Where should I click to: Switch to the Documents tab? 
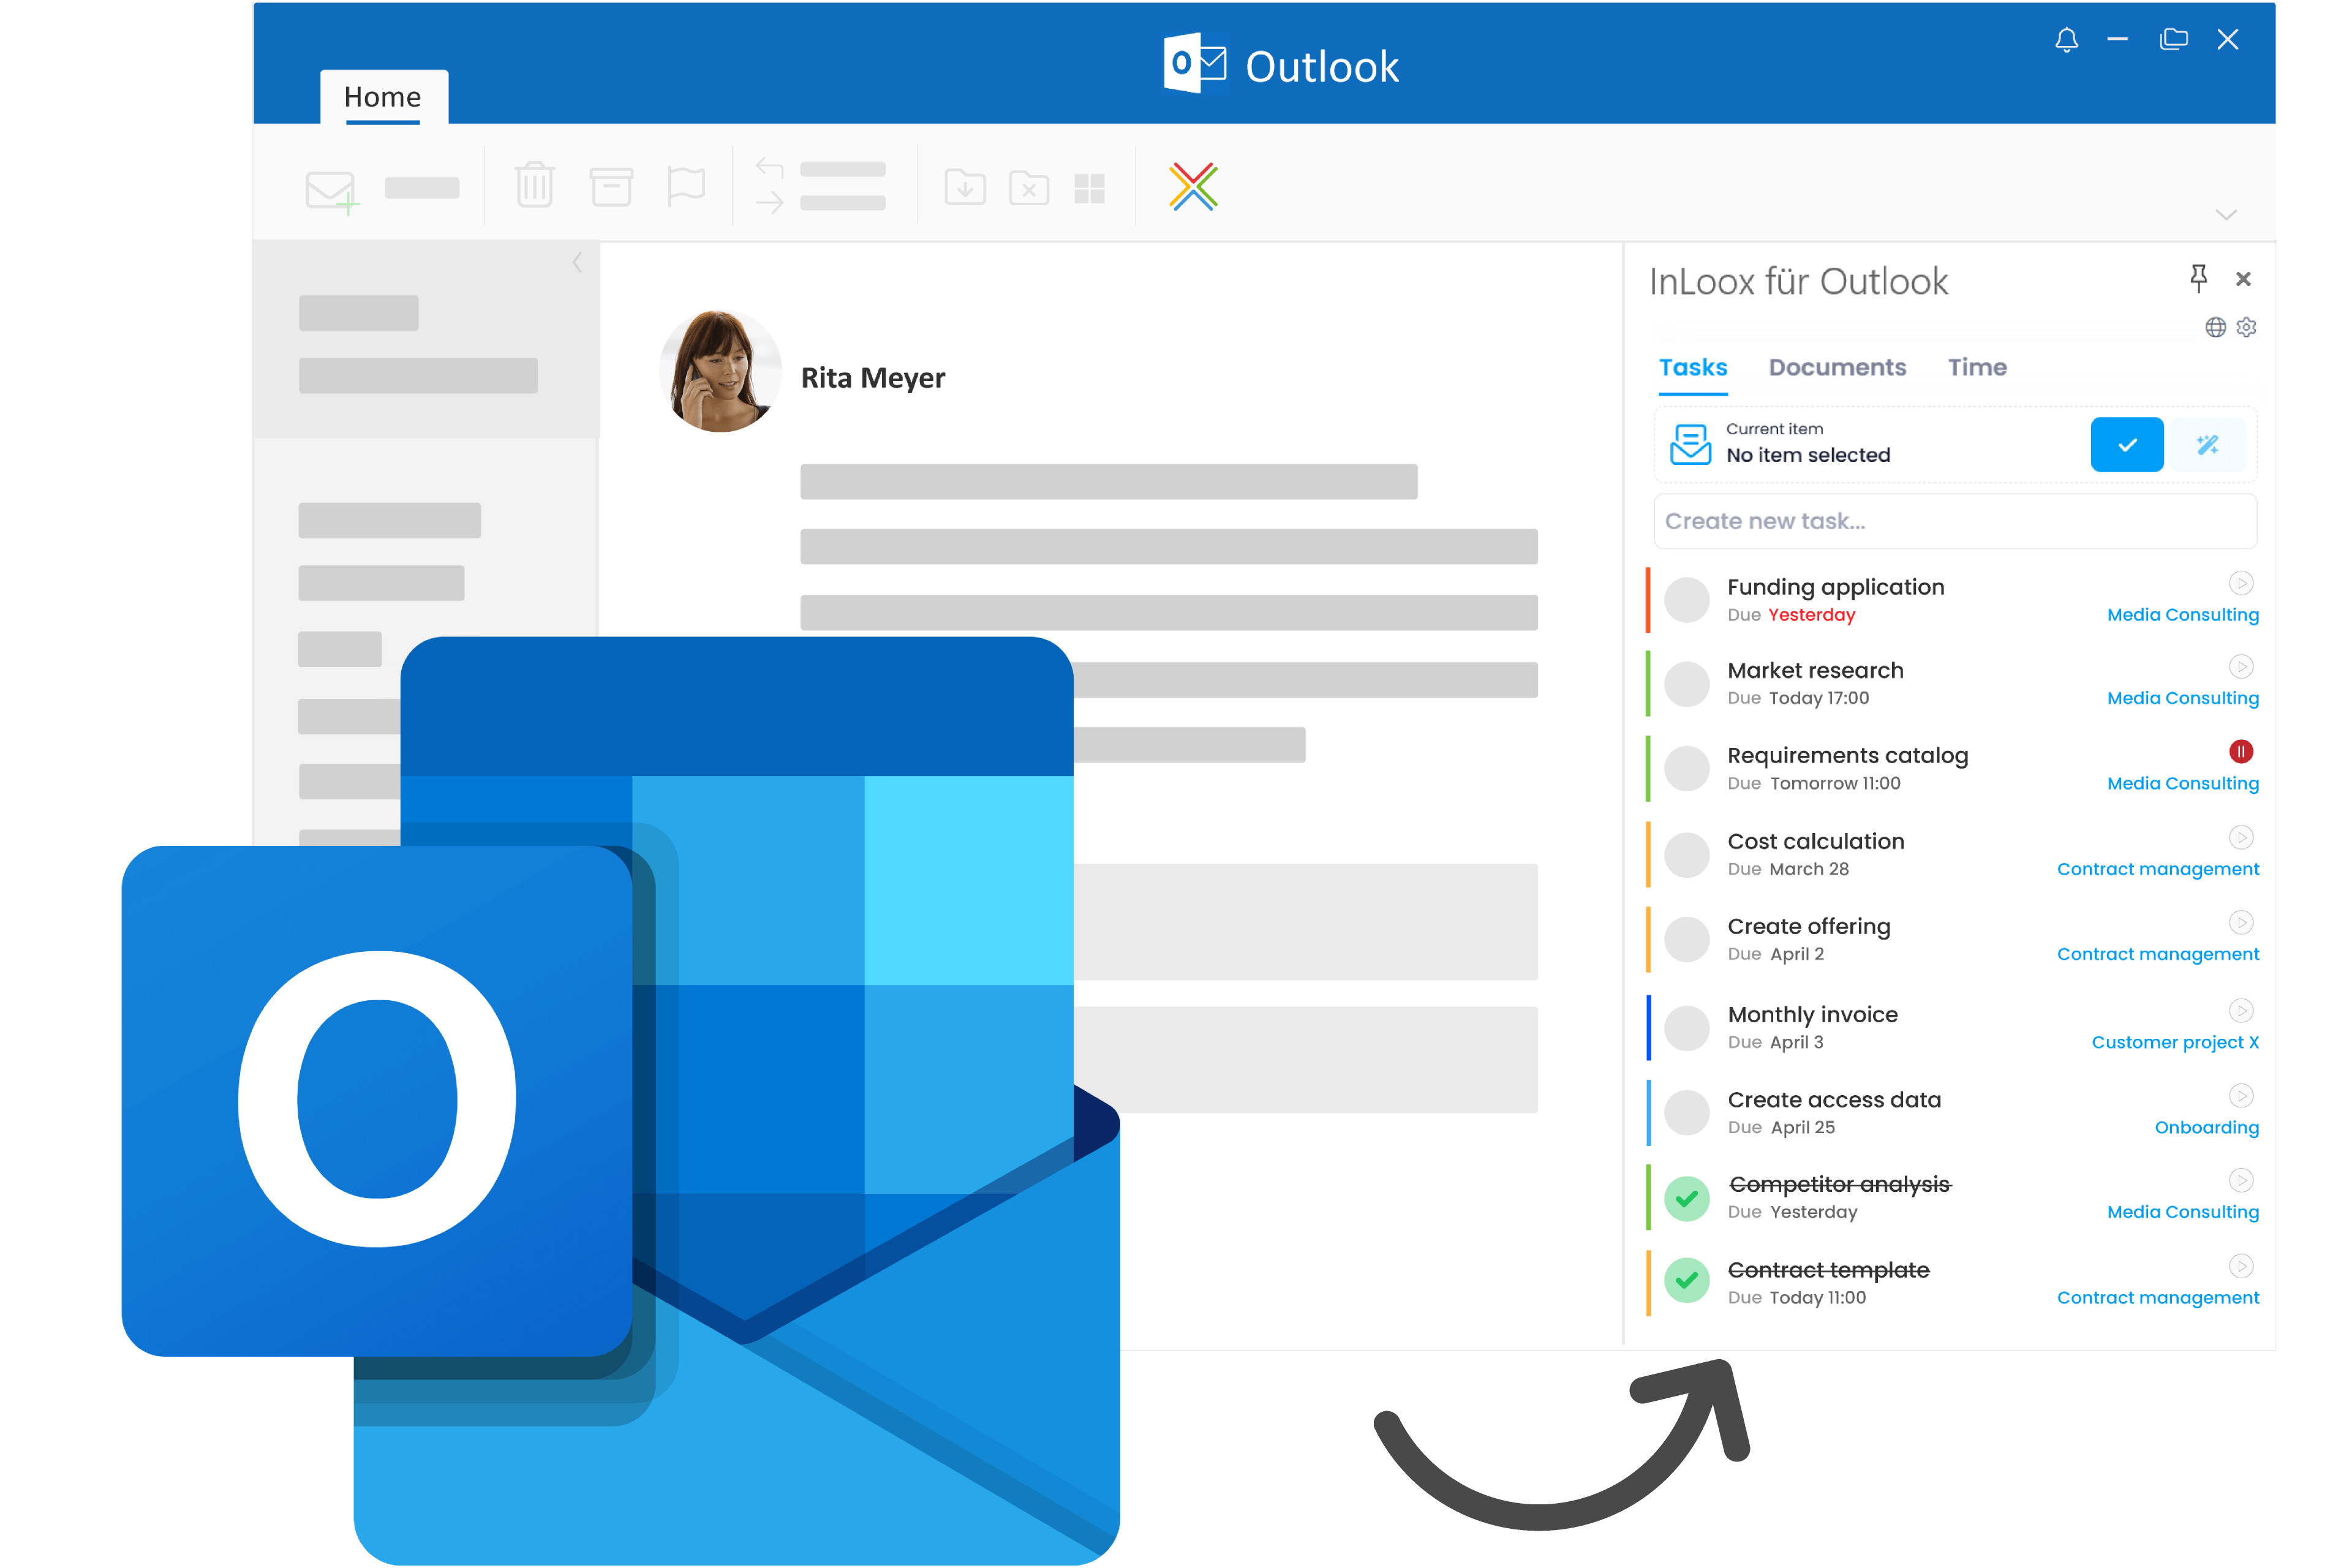[1837, 367]
